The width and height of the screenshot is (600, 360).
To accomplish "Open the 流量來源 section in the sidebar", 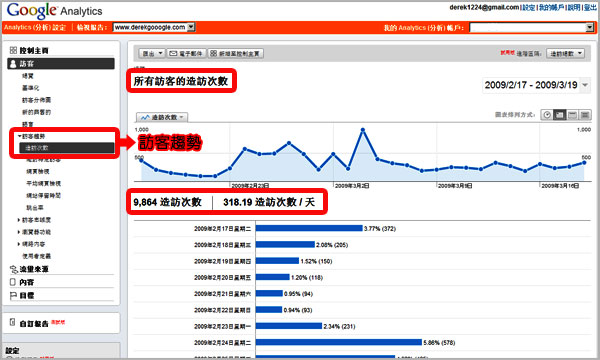I will [x=29, y=269].
